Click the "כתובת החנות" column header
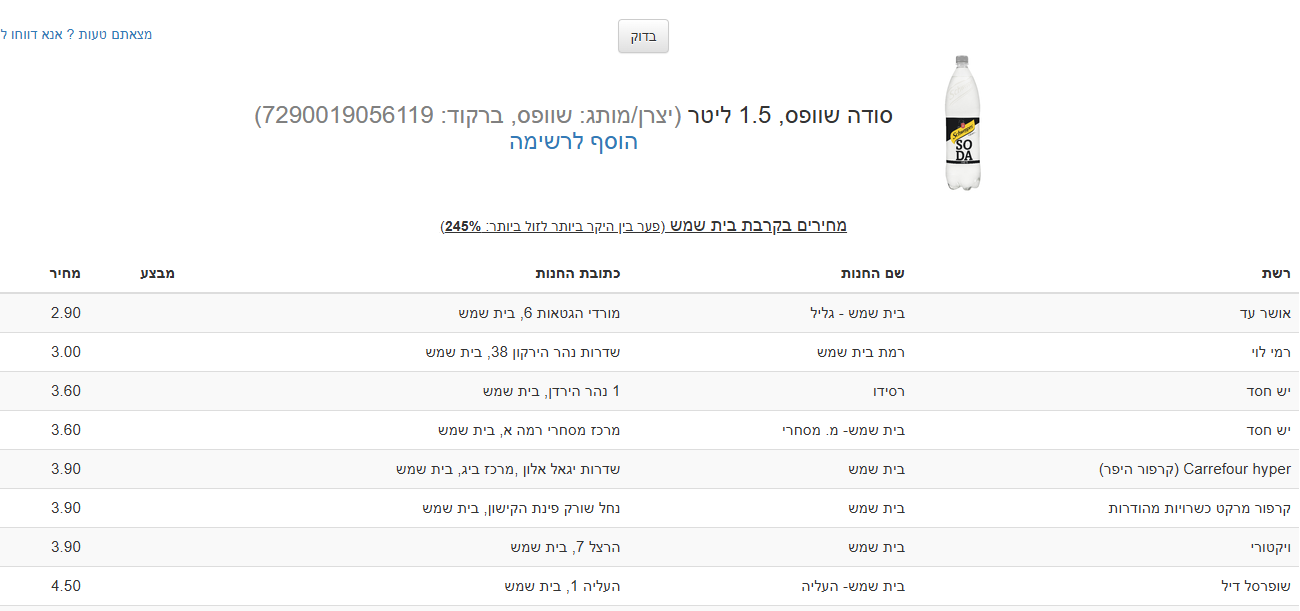The width and height of the screenshot is (1300, 611). (578, 273)
